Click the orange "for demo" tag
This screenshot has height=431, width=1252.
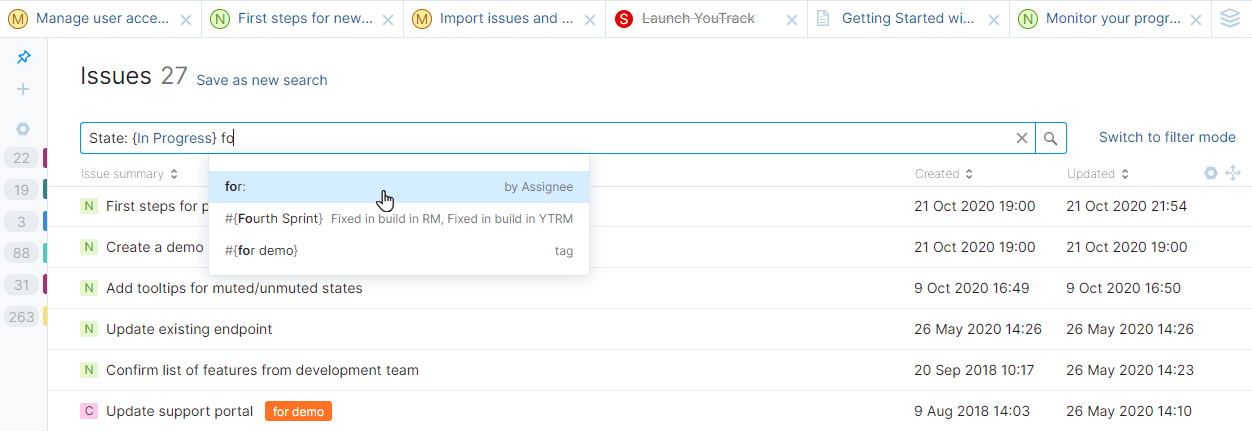pyautogui.click(x=298, y=411)
